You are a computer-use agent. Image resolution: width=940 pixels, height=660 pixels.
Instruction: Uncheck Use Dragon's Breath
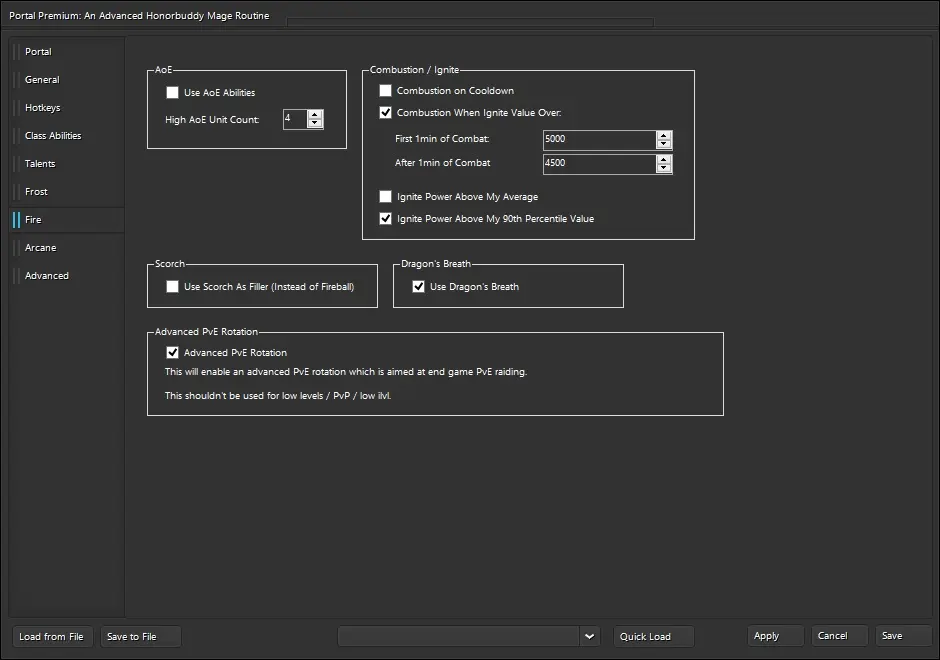[x=418, y=287]
